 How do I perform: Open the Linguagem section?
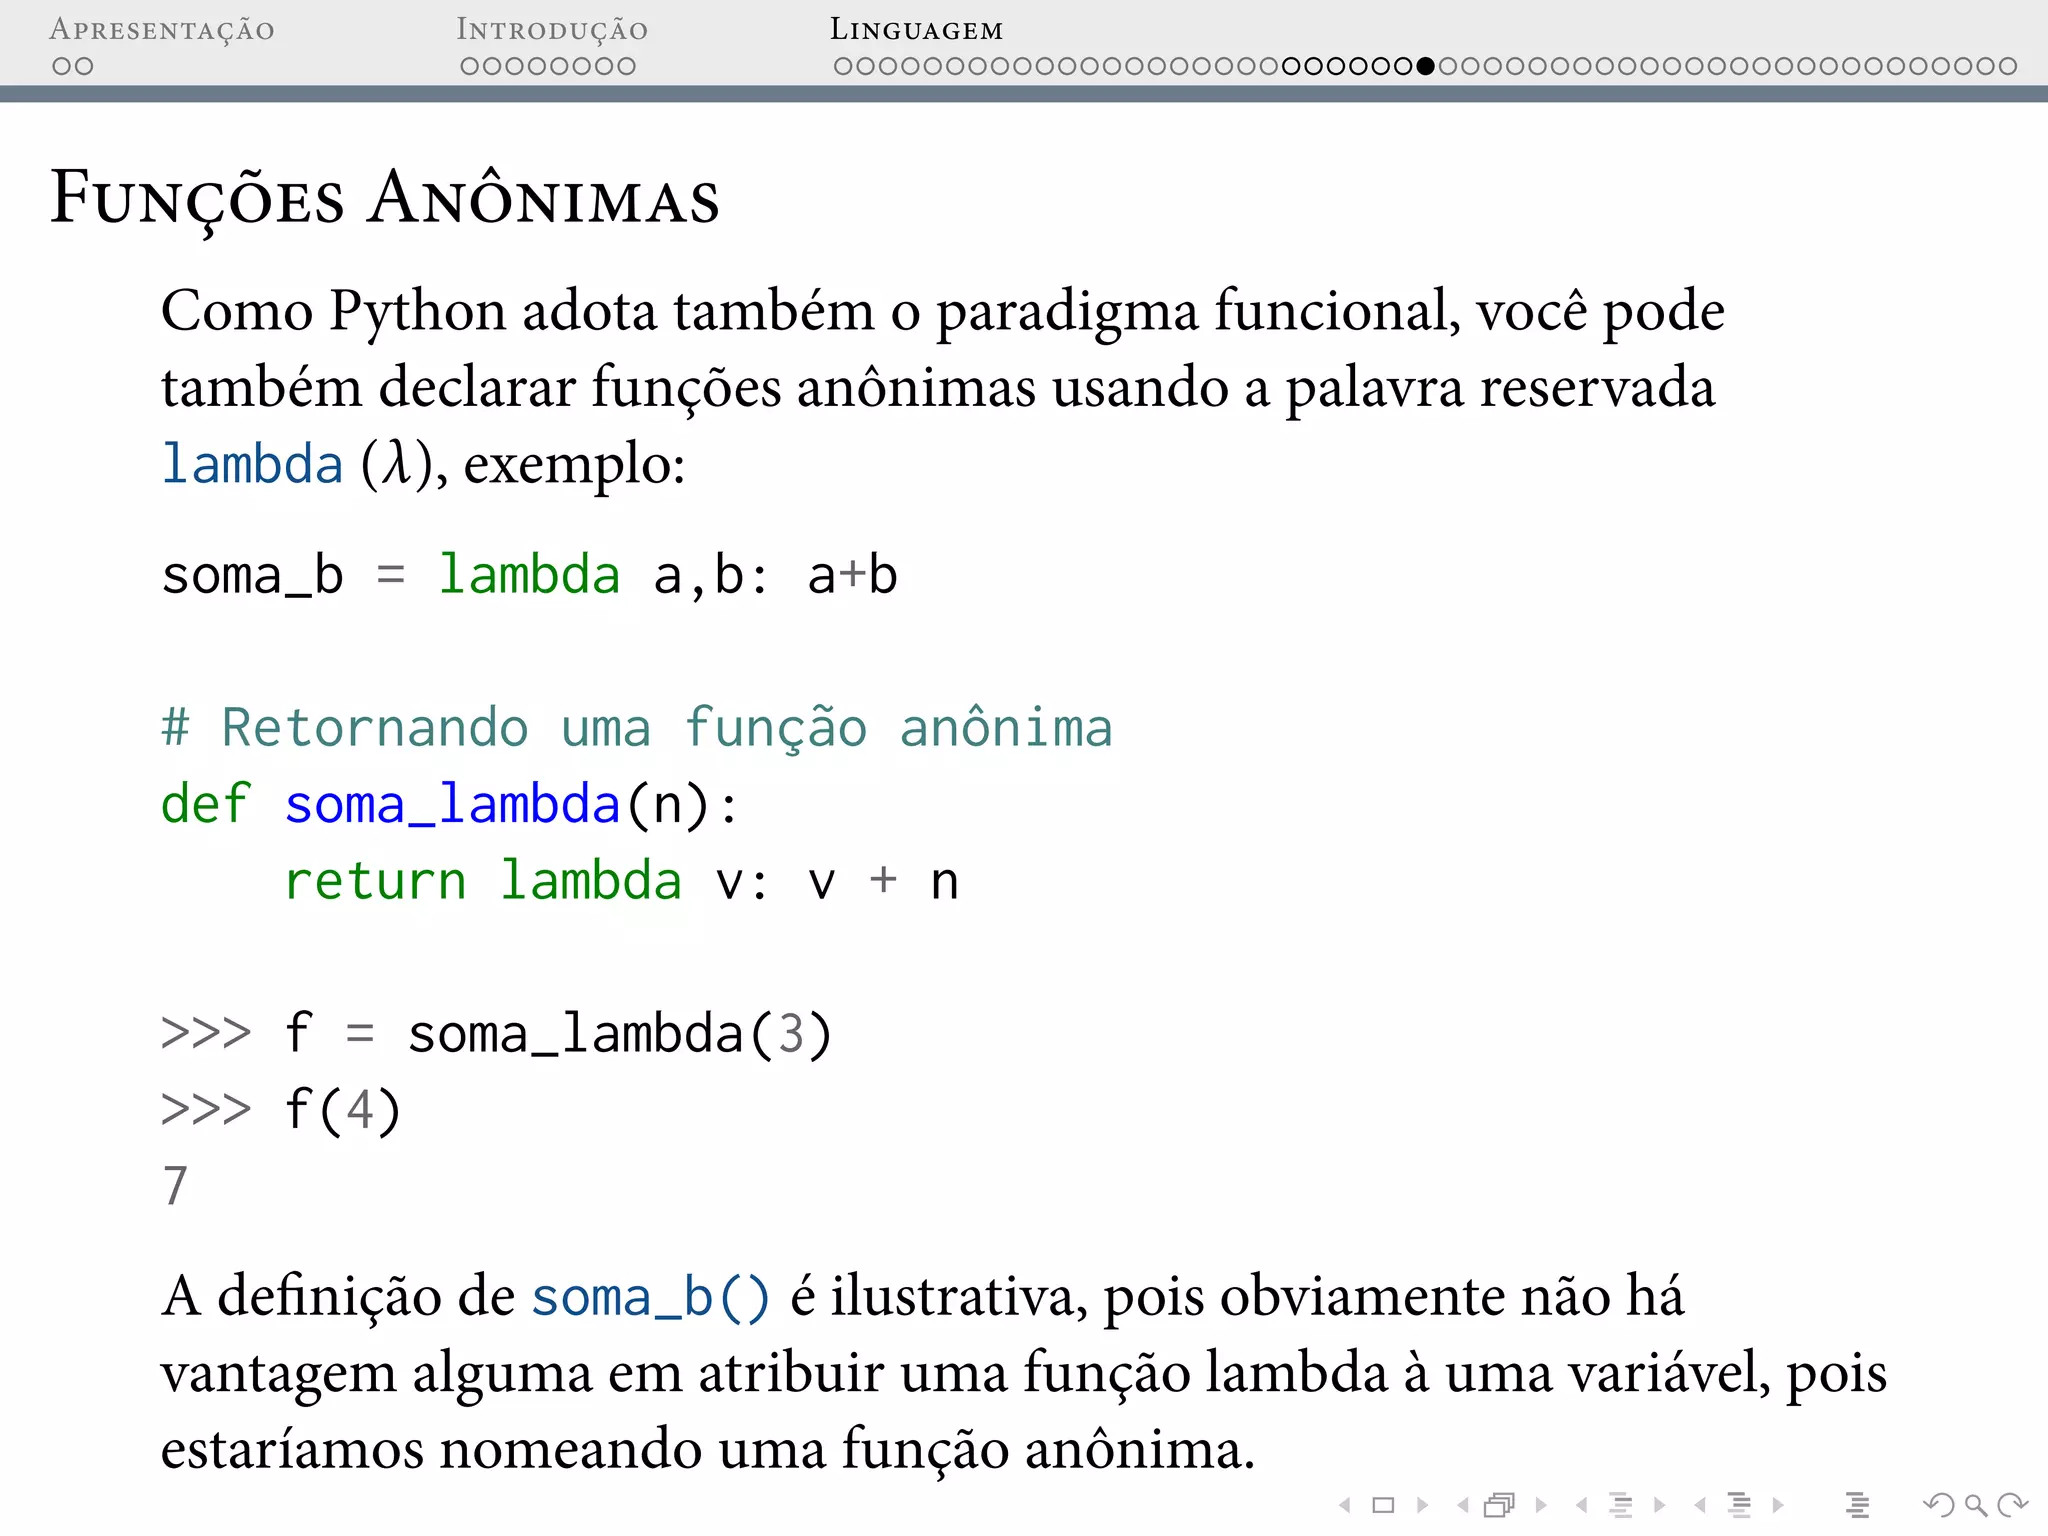[x=916, y=30]
